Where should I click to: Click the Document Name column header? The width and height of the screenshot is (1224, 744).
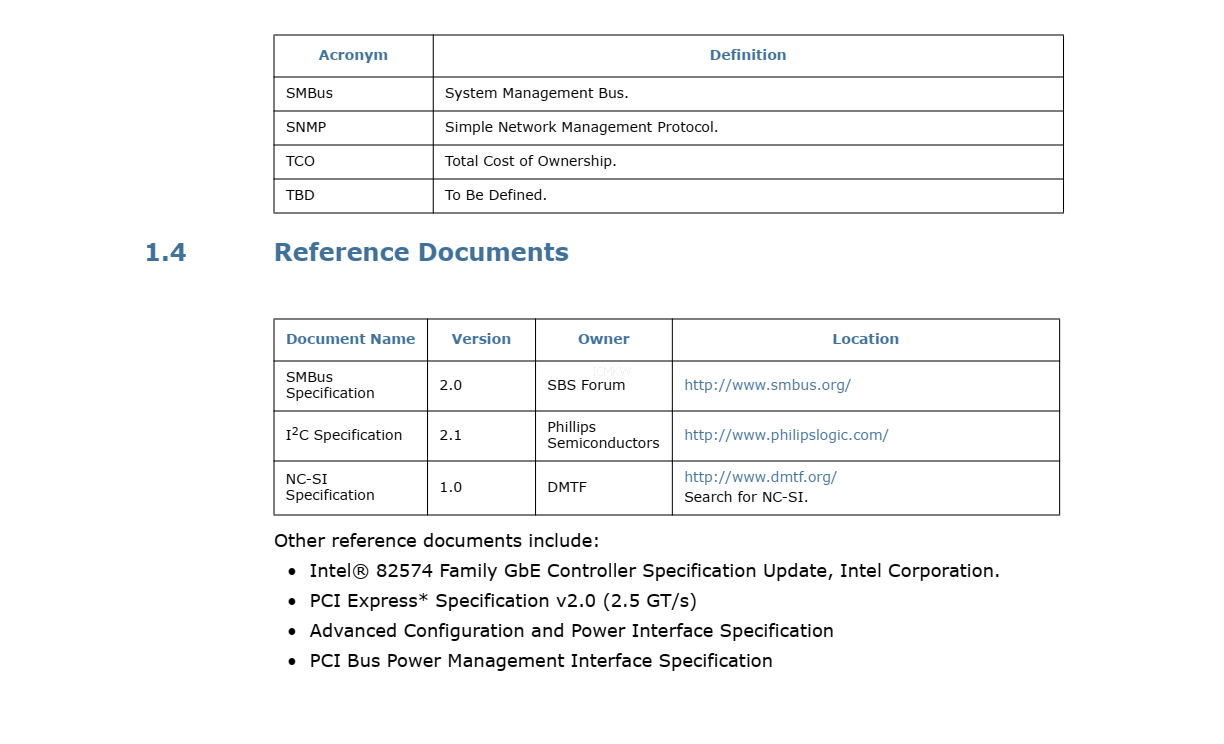pyautogui.click(x=350, y=339)
